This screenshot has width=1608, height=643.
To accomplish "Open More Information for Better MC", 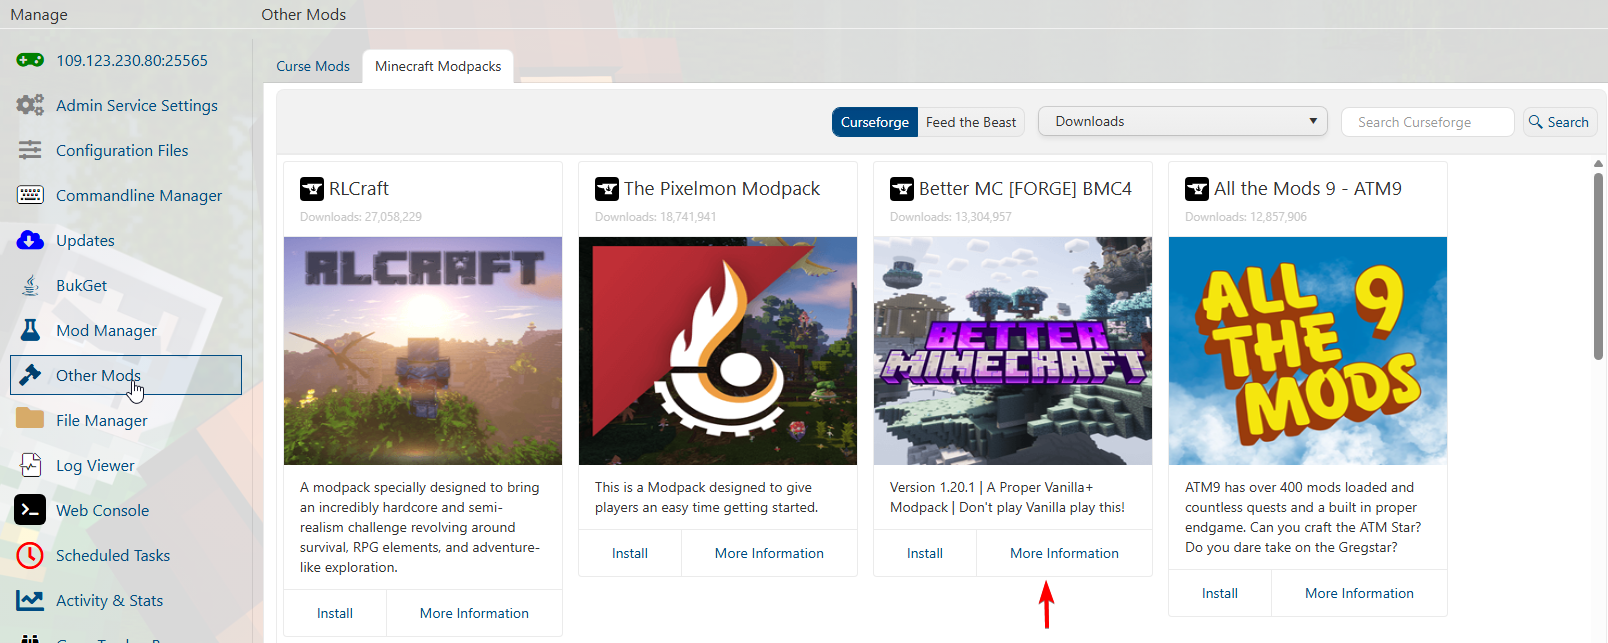I will click(x=1064, y=553).
